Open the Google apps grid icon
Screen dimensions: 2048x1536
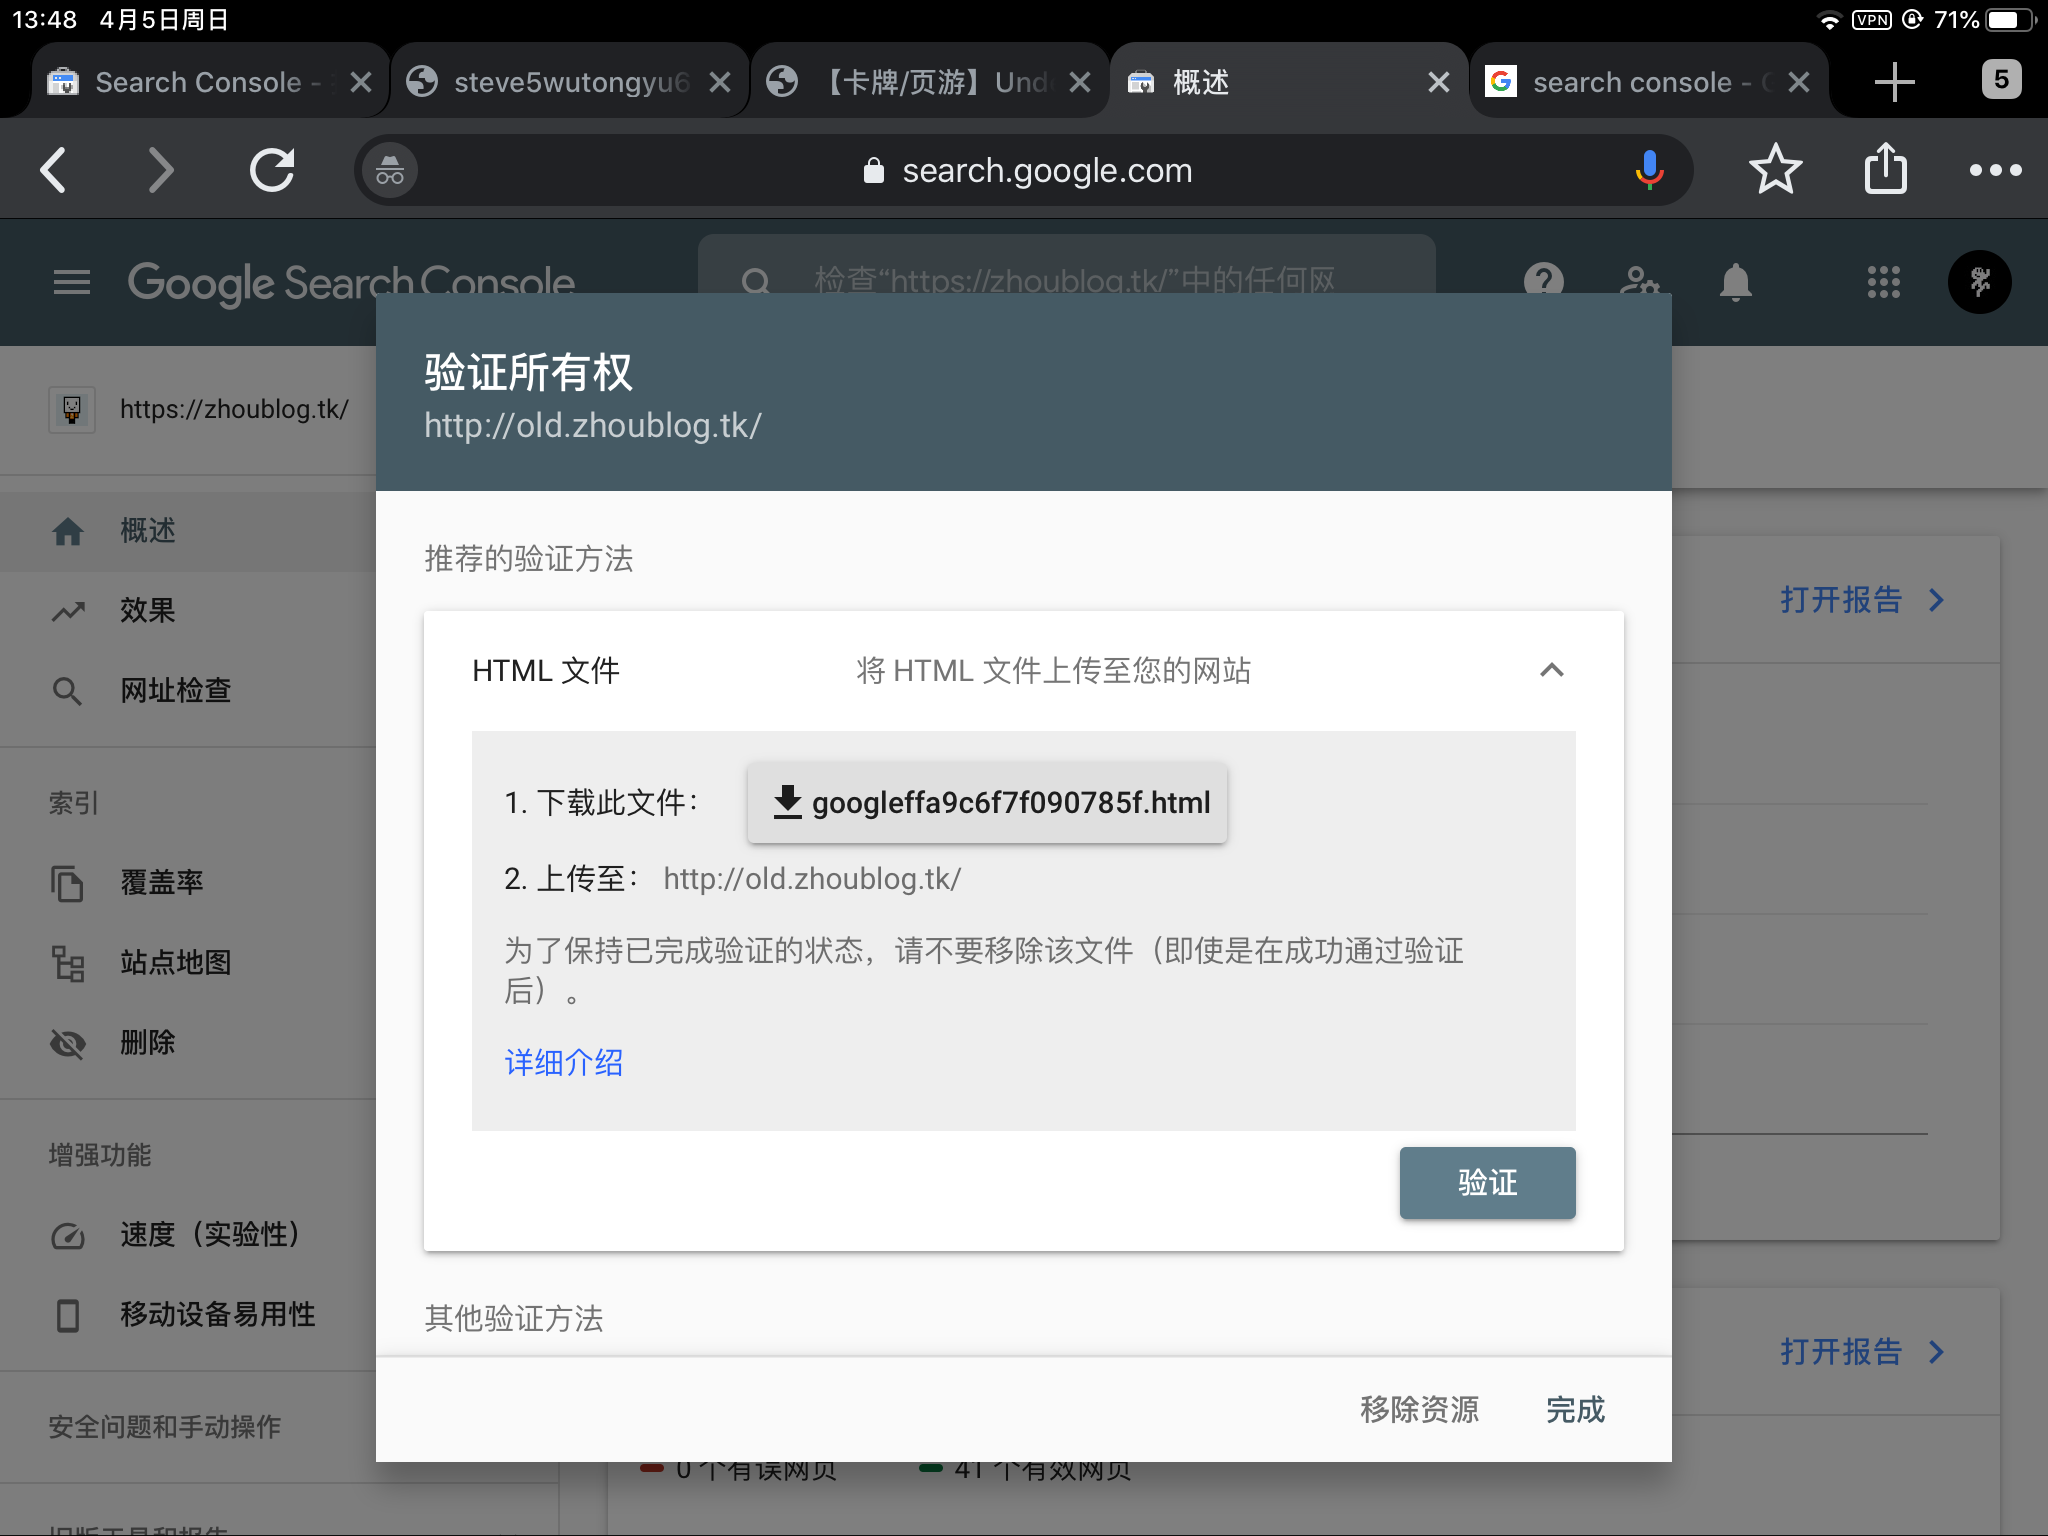(1883, 282)
